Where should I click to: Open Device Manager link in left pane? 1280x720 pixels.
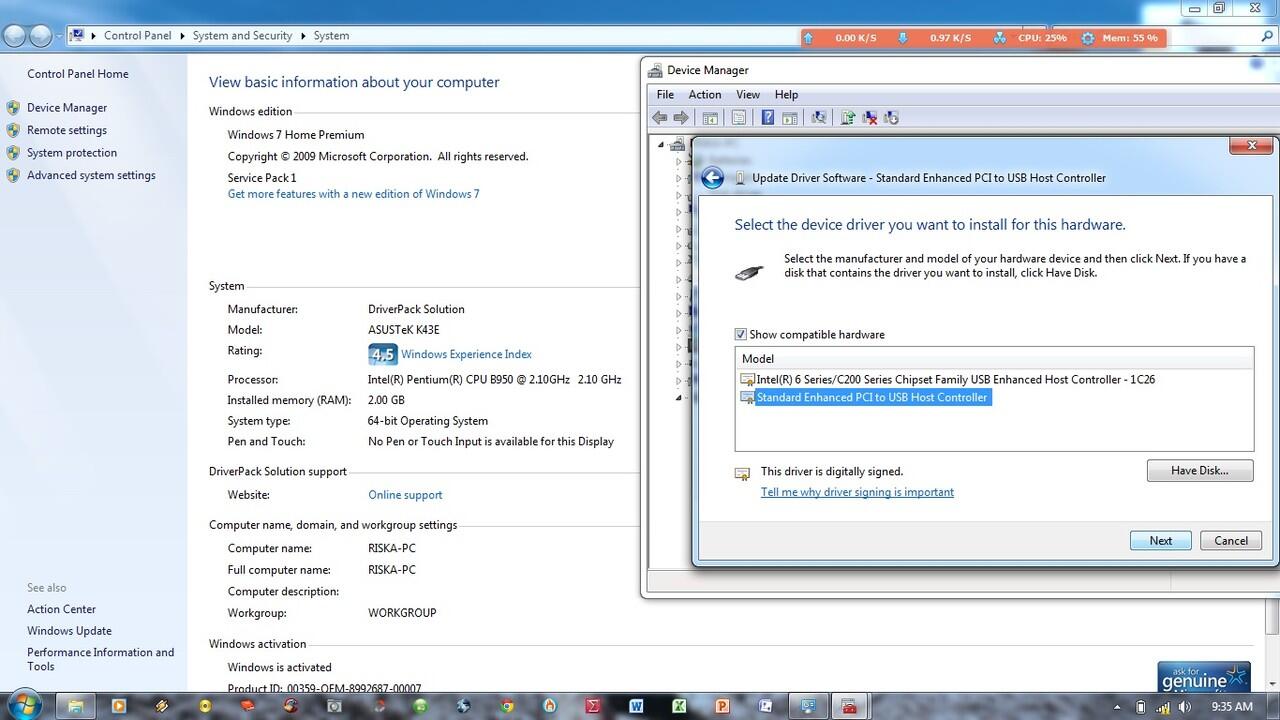click(67, 108)
